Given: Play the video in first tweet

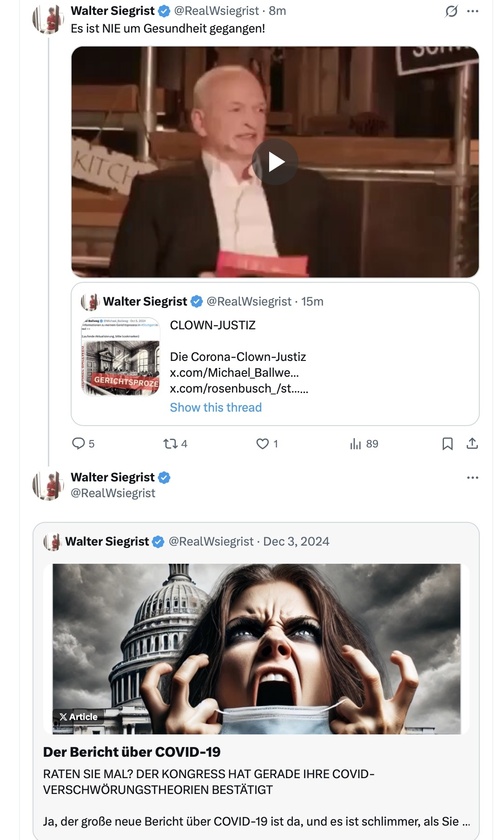Looking at the screenshot, I should [x=275, y=162].
